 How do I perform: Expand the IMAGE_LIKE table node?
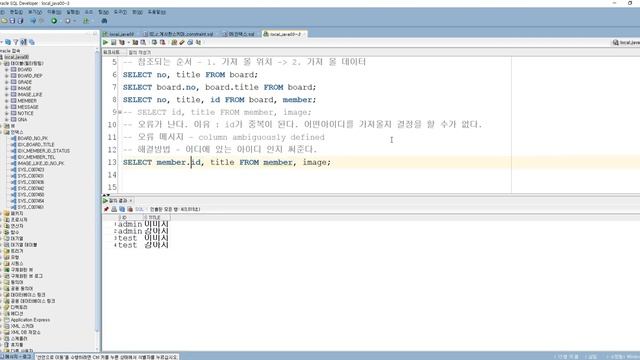7,94
